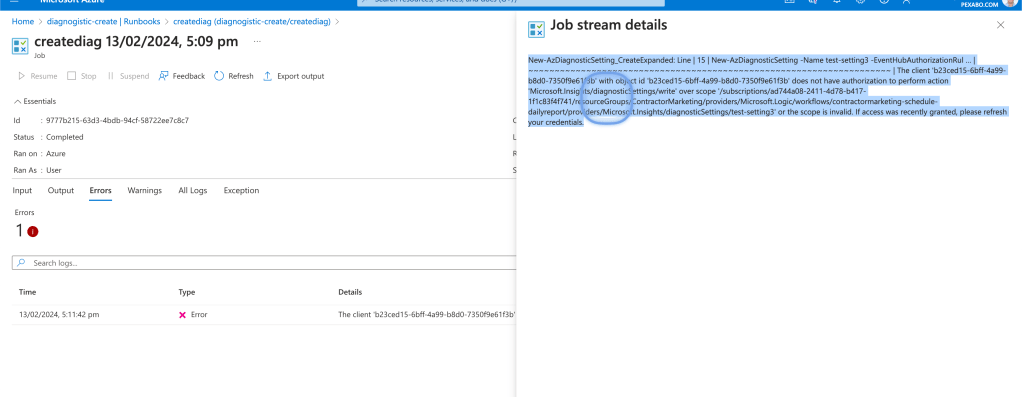Click the Time column header
The height and width of the screenshot is (397, 1022).
click(27, 292)
